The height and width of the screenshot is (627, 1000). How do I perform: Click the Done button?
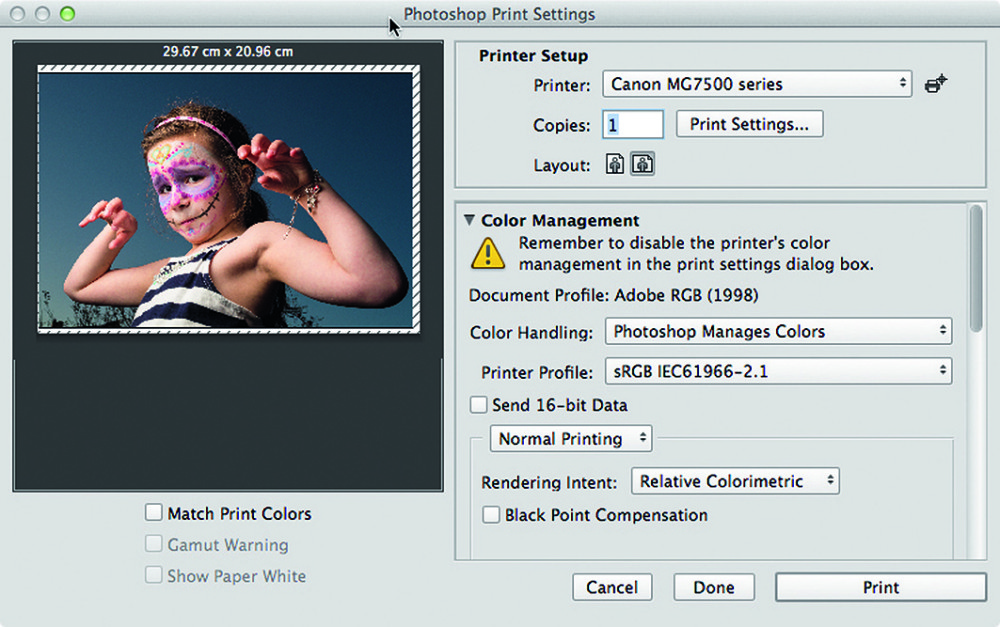point(714,587)
